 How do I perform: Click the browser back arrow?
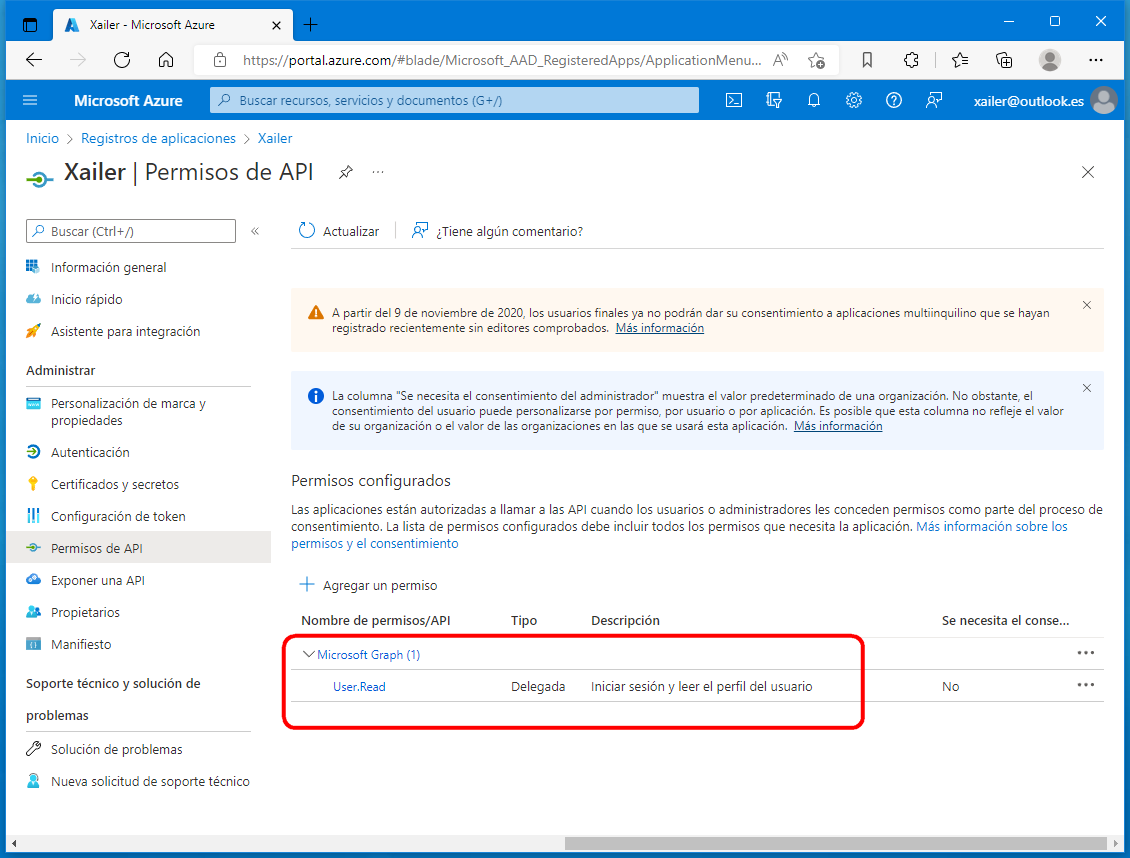pos(34,60)
